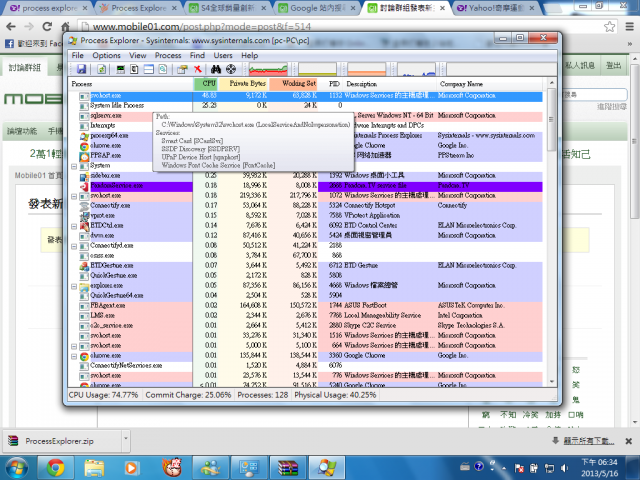640x480 pixels.
Task: Select the Connectify.exe process row
Action: [x=305, y=206]
